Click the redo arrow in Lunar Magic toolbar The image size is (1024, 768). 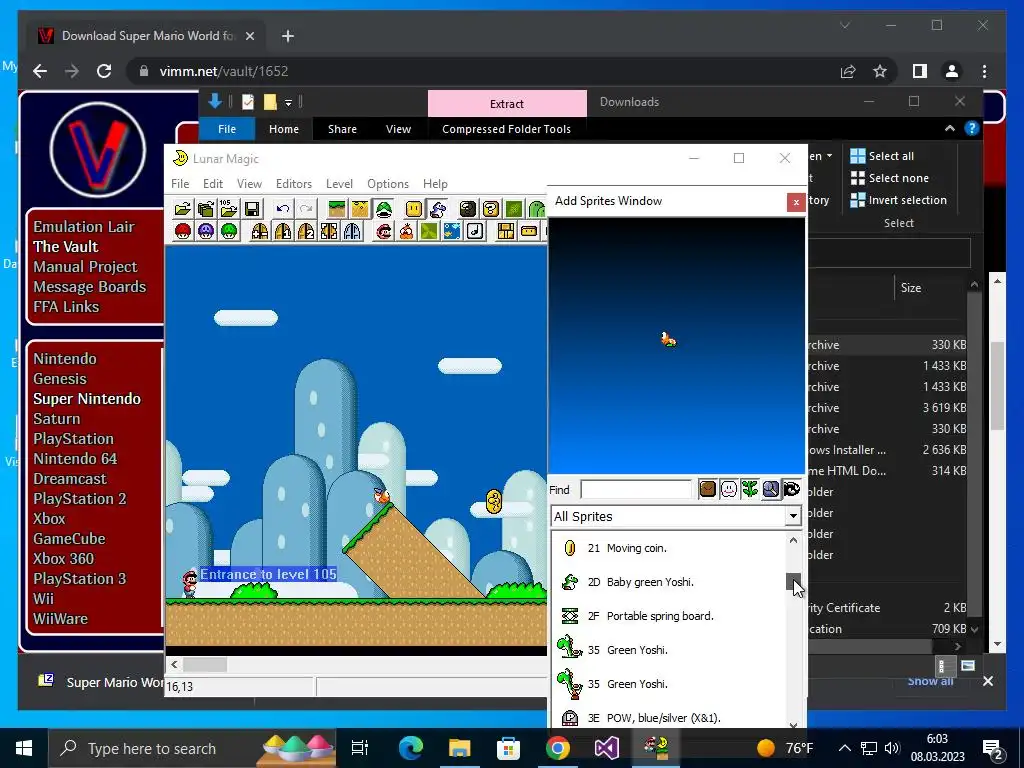[x=306, y=209]
